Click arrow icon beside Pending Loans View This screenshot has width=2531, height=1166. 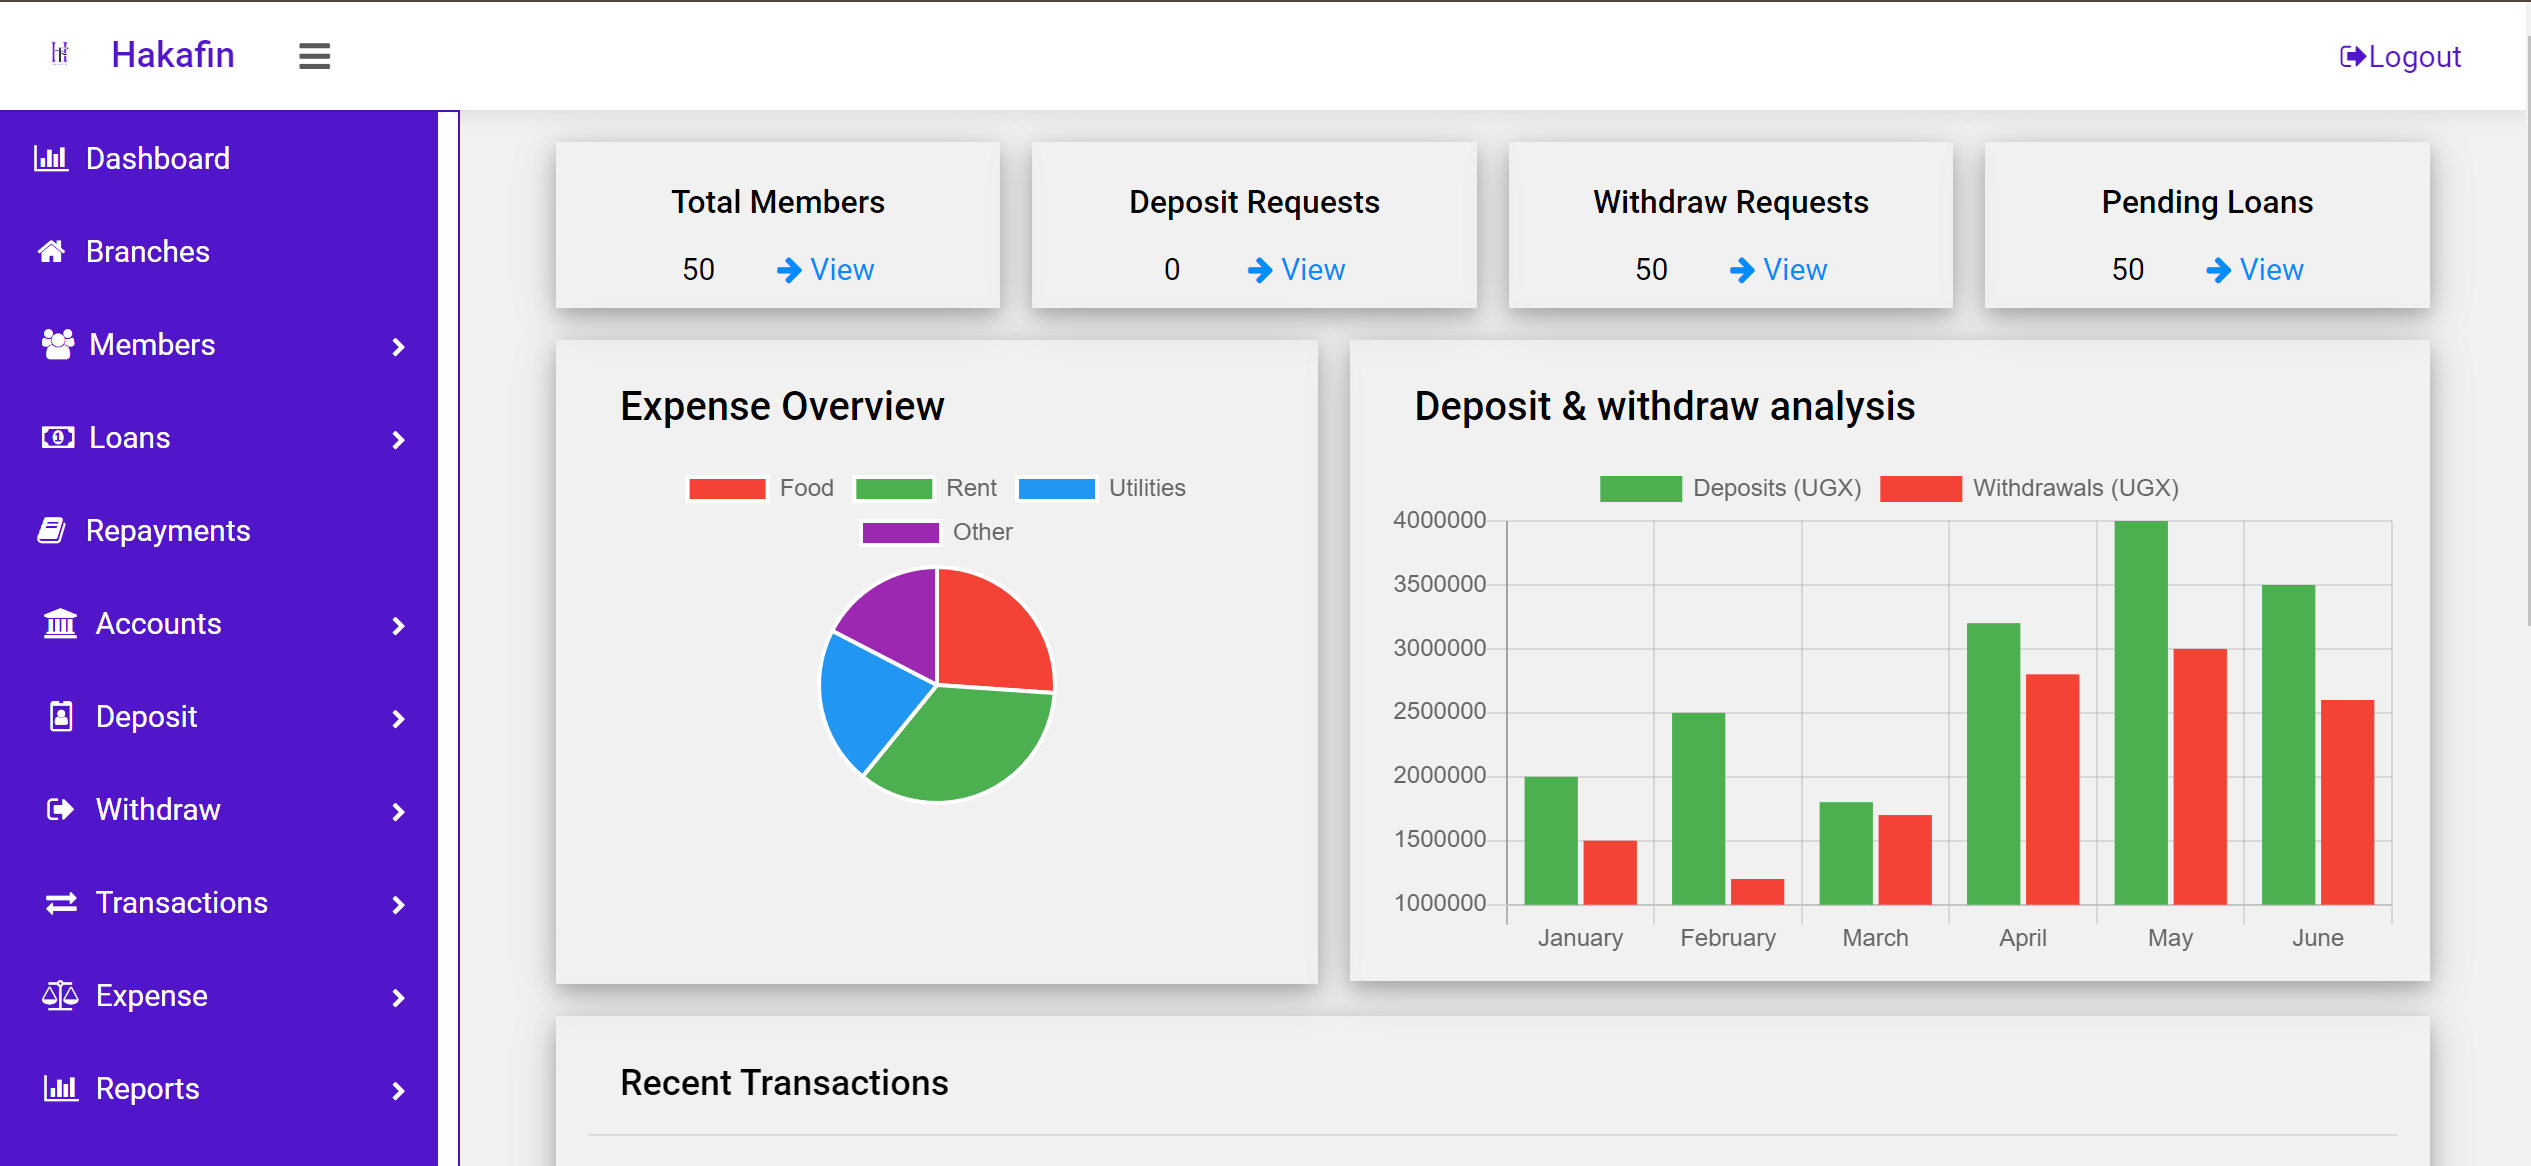2218,270
